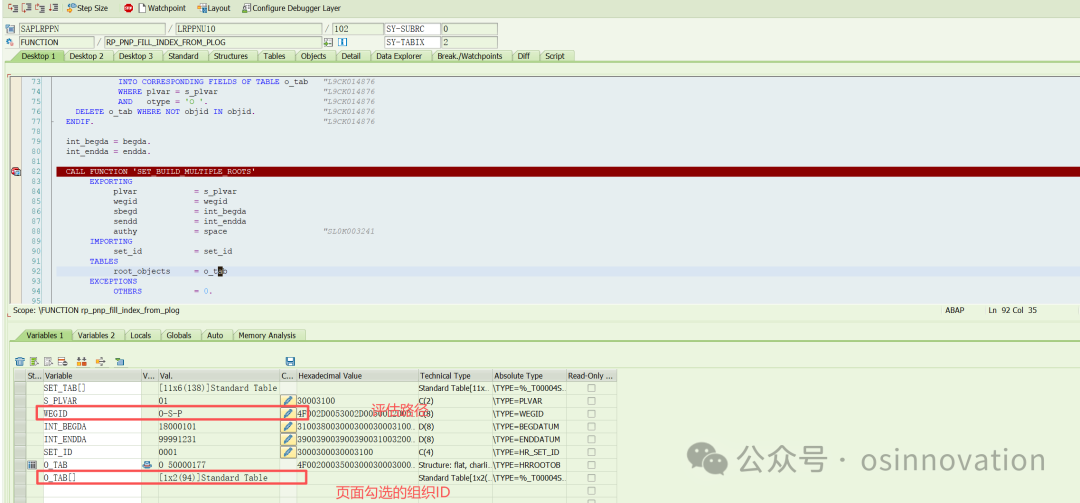Click the Return step-out icon

(40, 8)
